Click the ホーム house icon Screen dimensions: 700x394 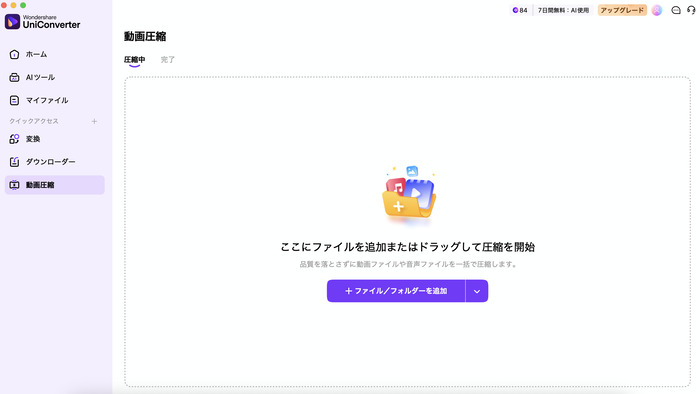tap(14, 54)
